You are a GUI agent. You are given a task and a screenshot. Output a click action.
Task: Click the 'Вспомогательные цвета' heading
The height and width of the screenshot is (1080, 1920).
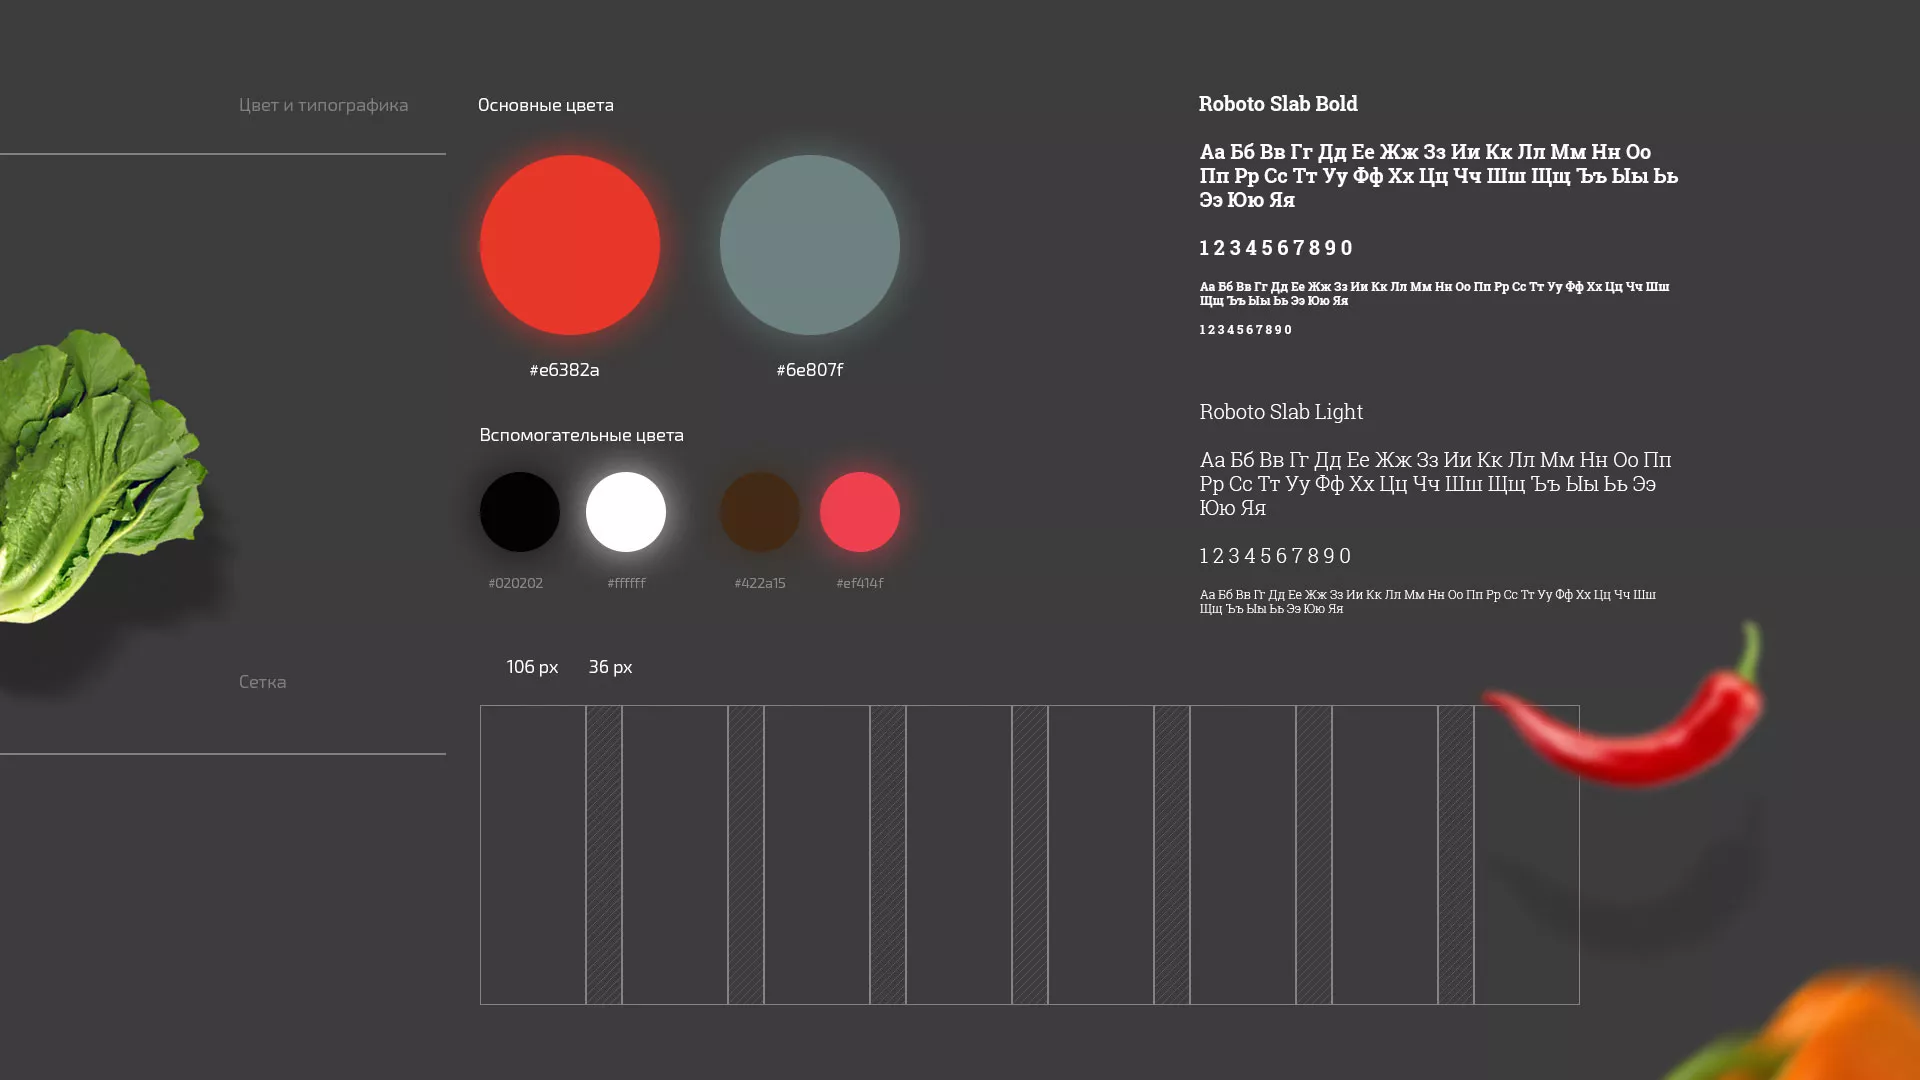tap(581, 435)
